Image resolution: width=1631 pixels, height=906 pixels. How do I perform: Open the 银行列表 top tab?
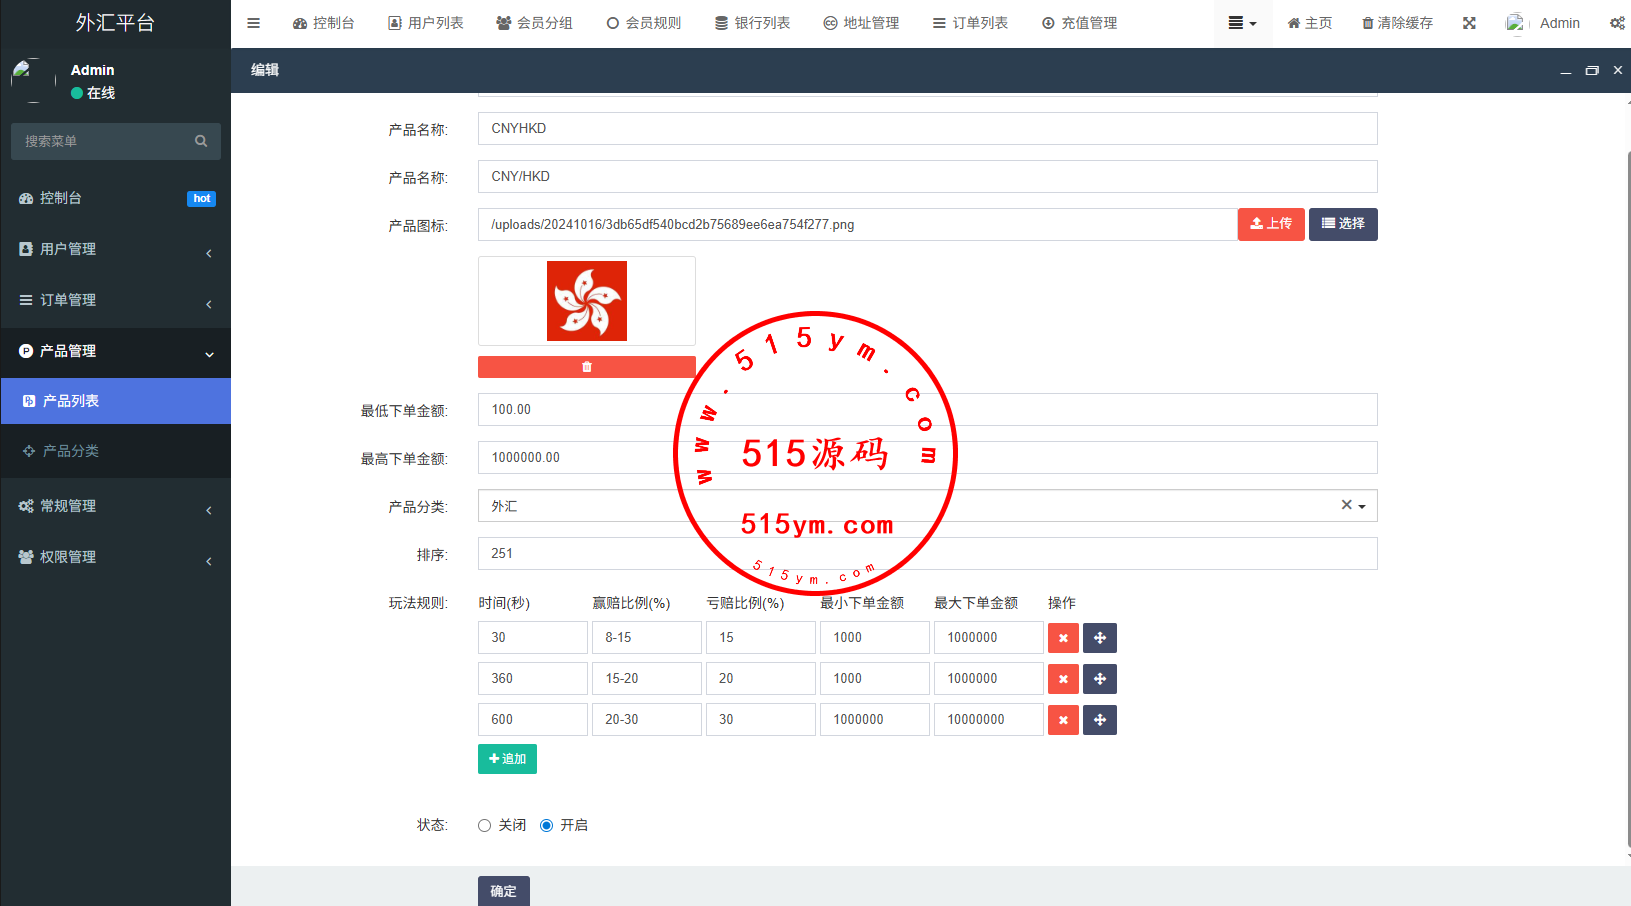pyautogui.click(x=752, y=23)
